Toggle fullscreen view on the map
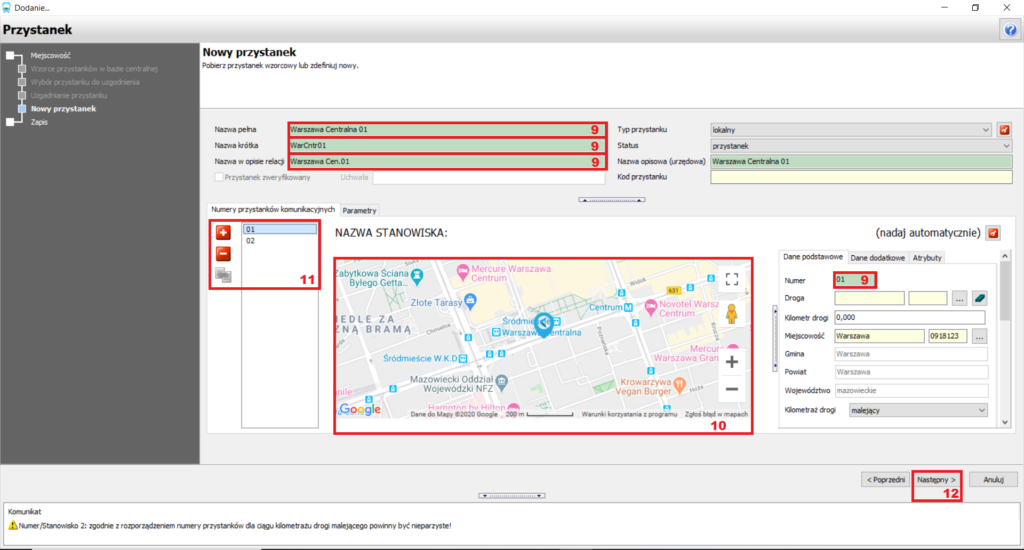The height and width of the screenshot is (550, 1024). point(732,280)
